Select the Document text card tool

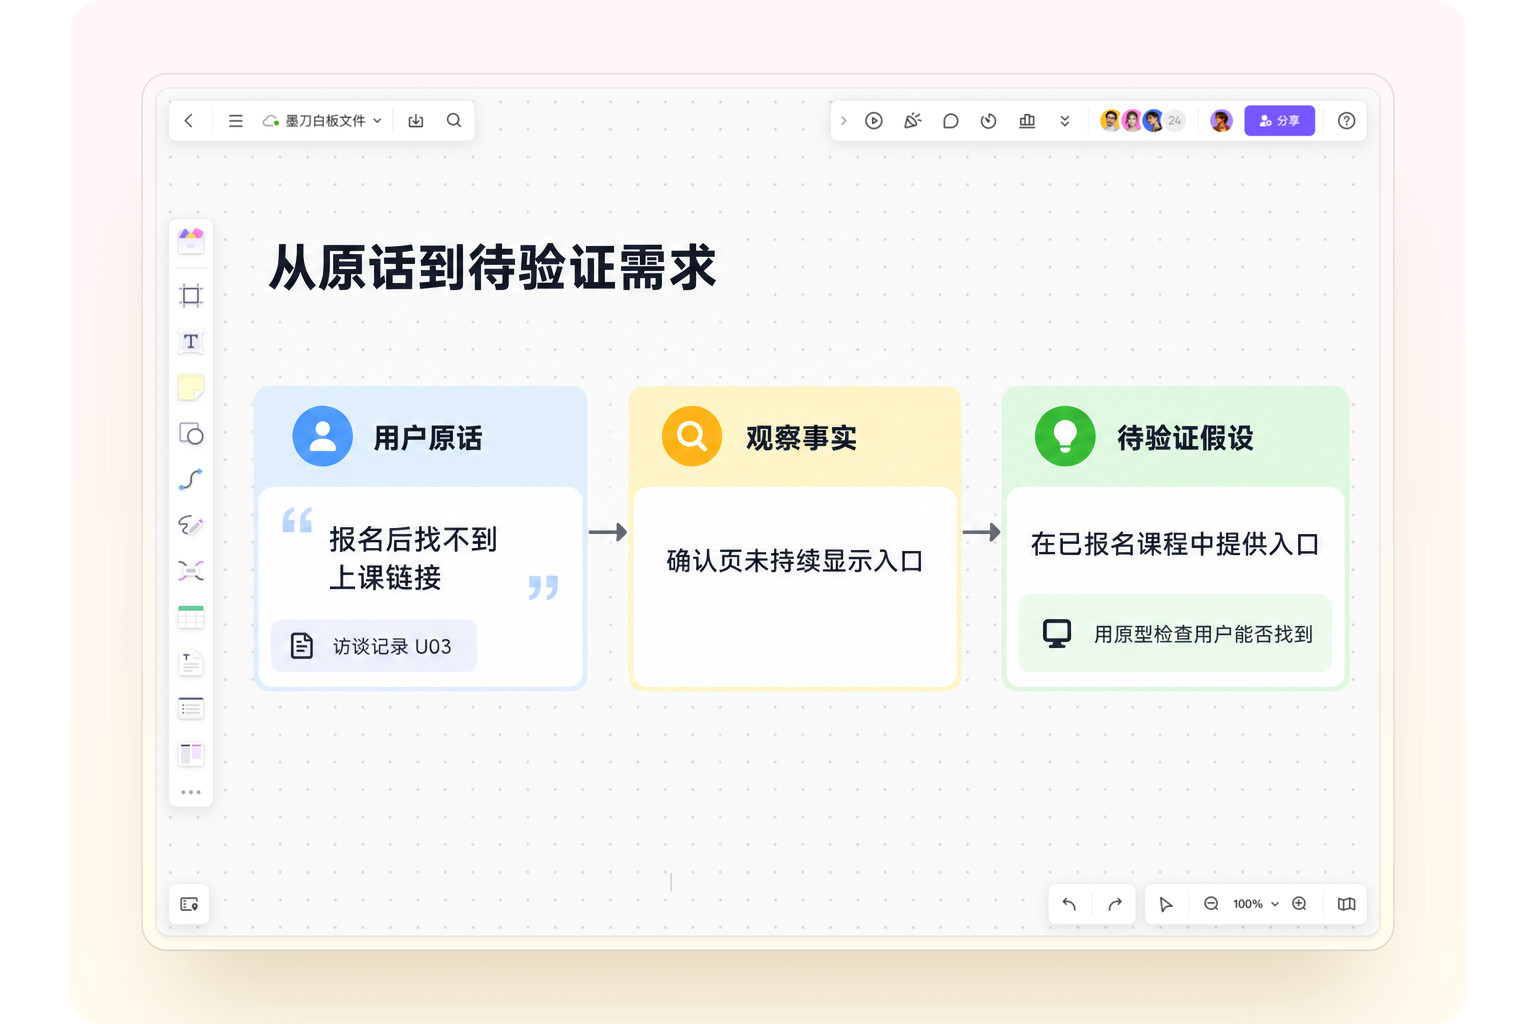(191, 663)
